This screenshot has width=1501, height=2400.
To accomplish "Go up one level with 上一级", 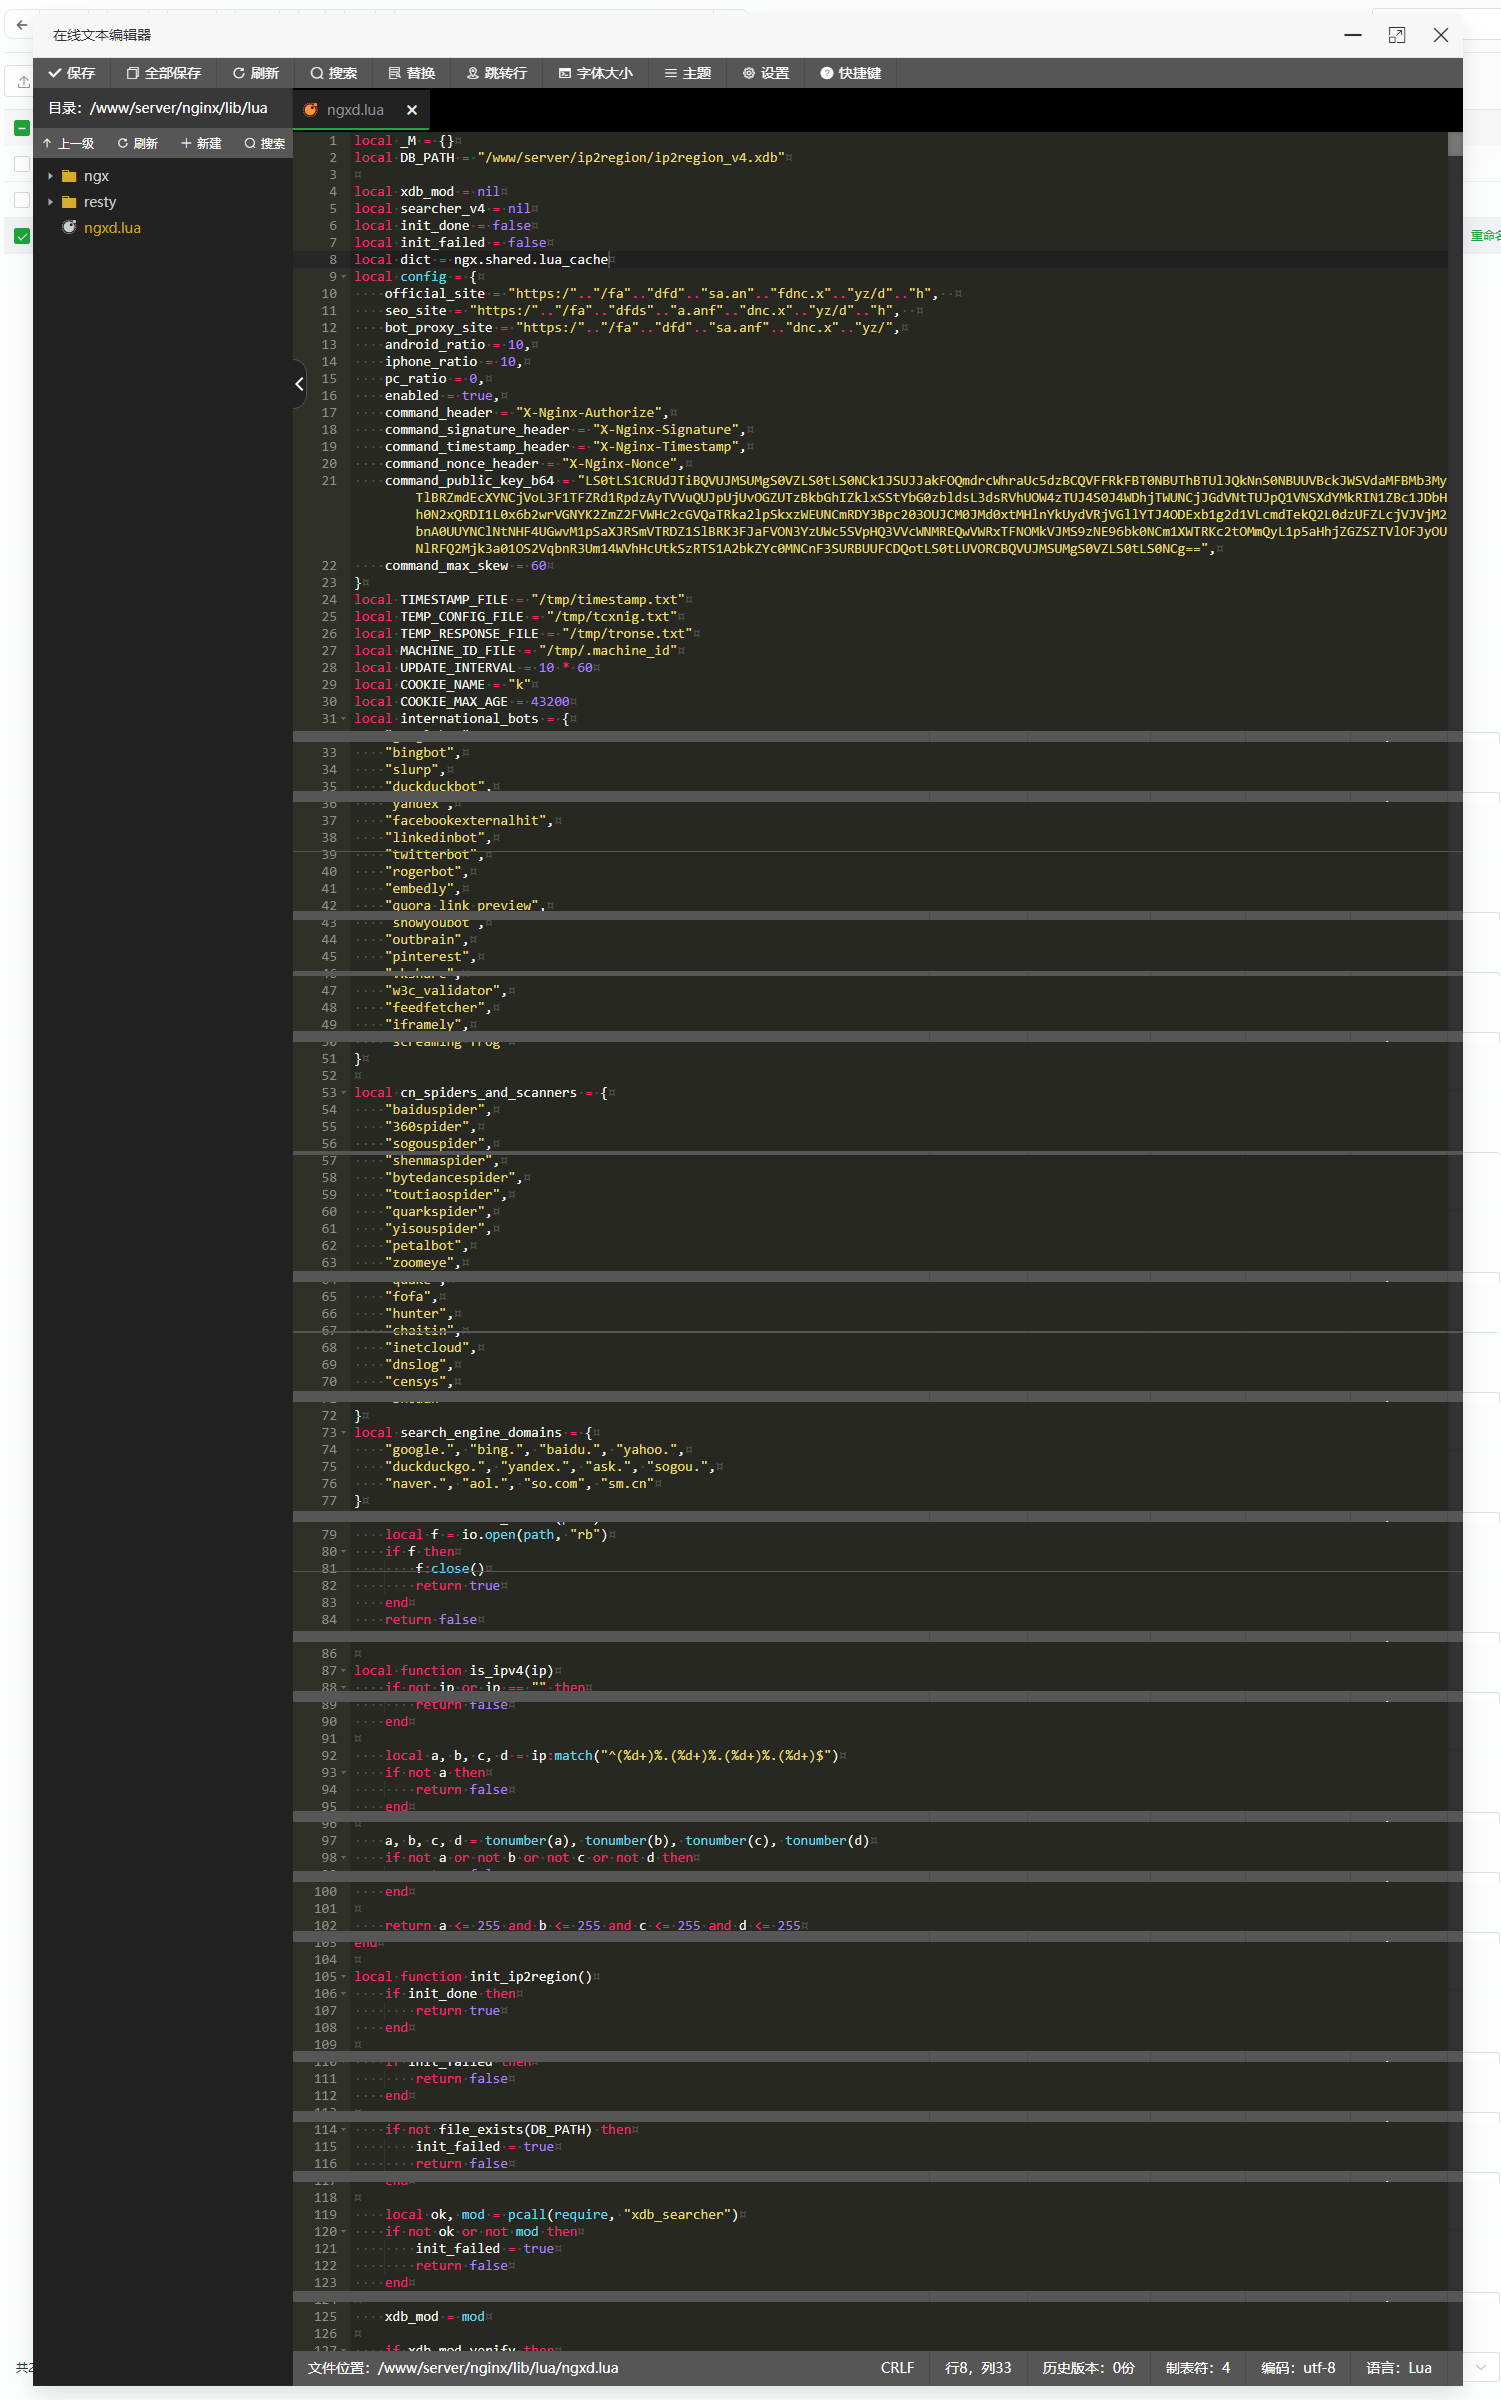I will (68, 144).
